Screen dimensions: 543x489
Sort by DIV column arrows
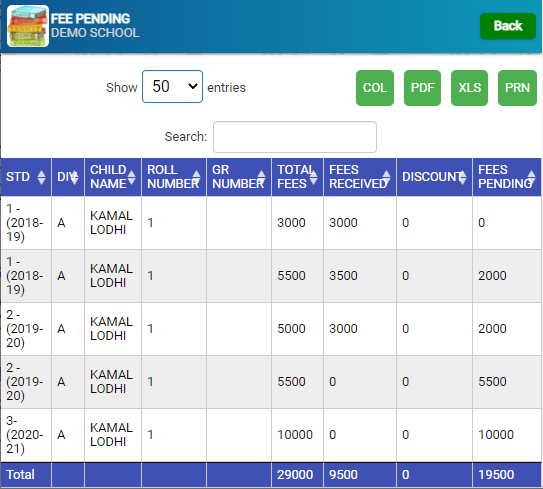74,177
